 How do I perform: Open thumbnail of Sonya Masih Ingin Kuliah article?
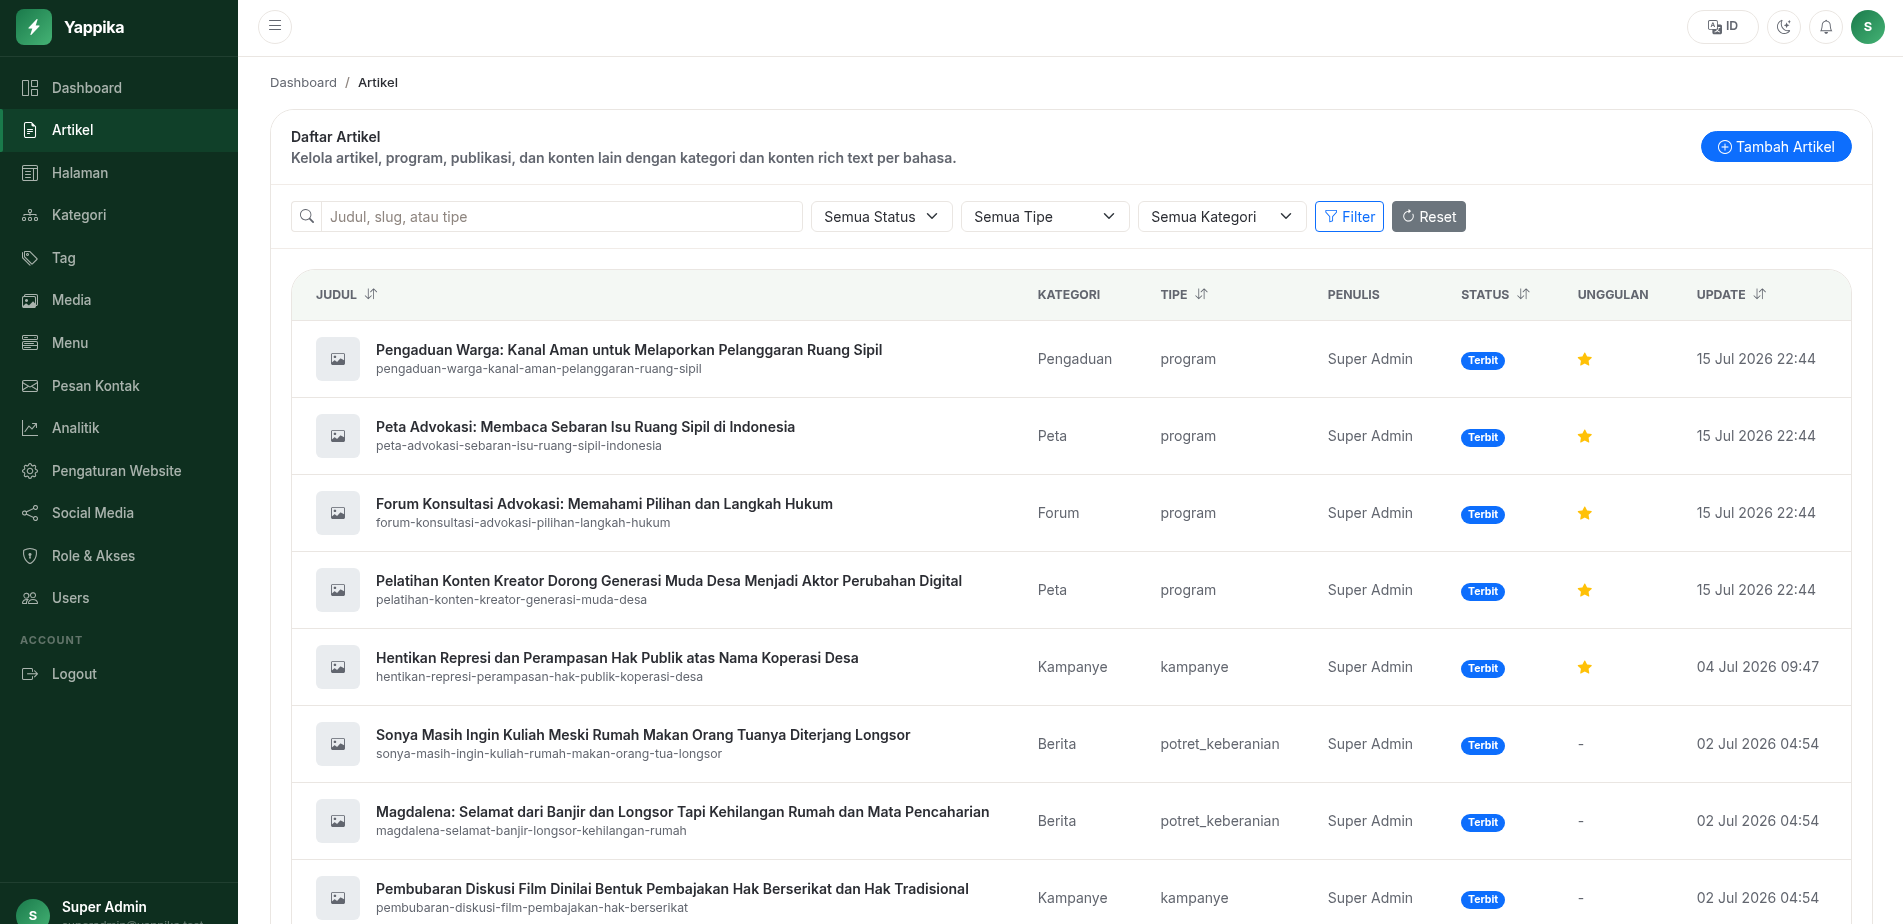[x=338, y=744]
